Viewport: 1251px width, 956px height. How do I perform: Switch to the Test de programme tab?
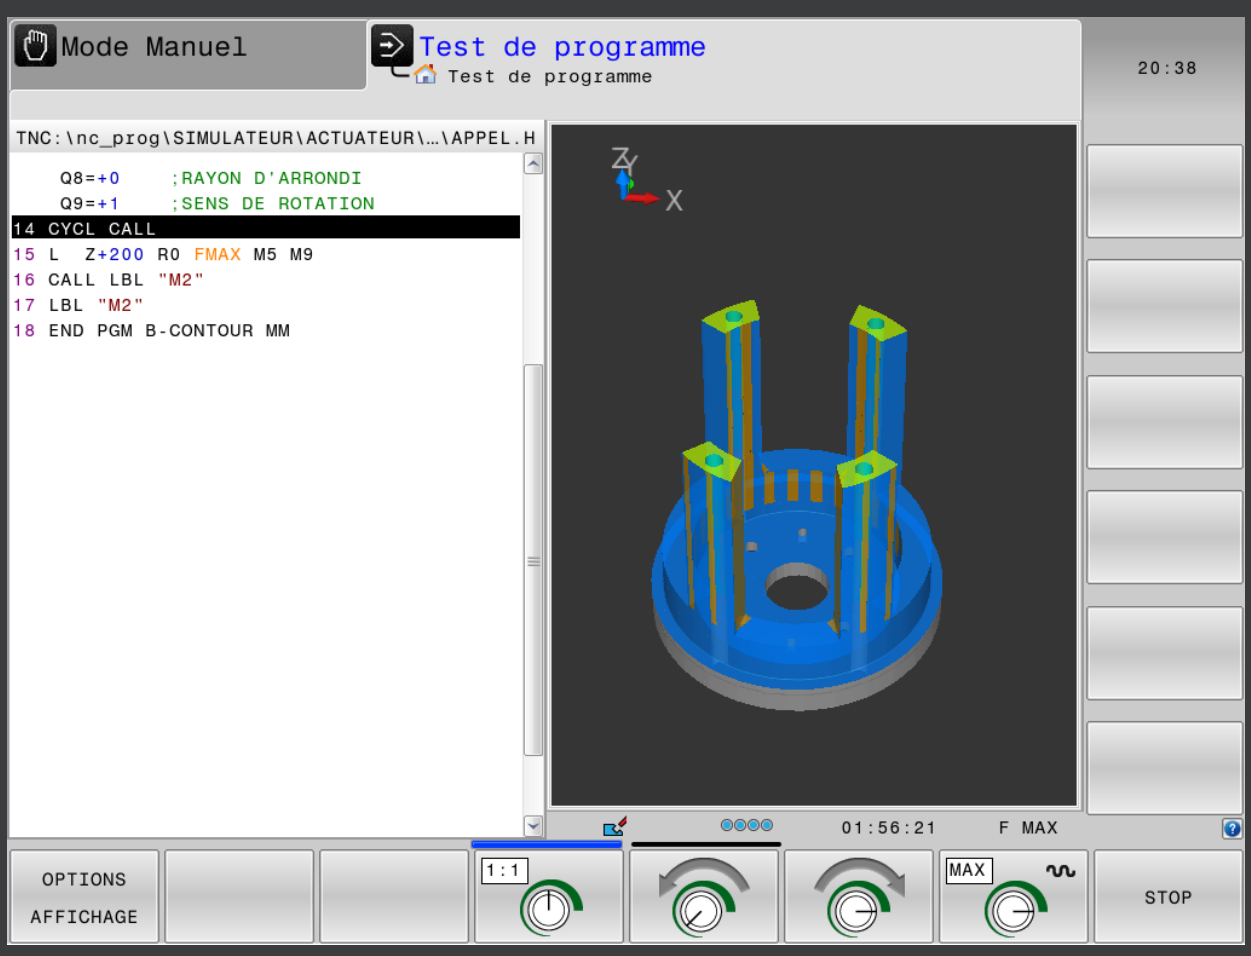click(562, 47)
